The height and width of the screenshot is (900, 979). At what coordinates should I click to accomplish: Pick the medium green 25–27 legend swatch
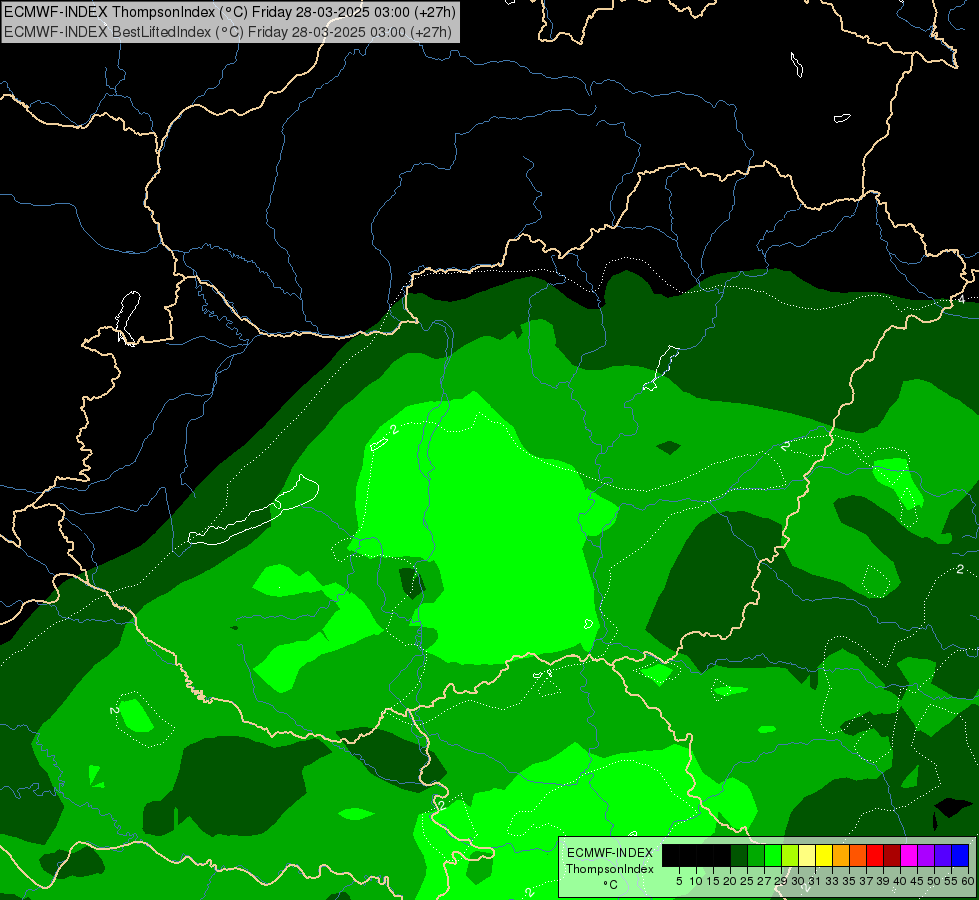755,855
